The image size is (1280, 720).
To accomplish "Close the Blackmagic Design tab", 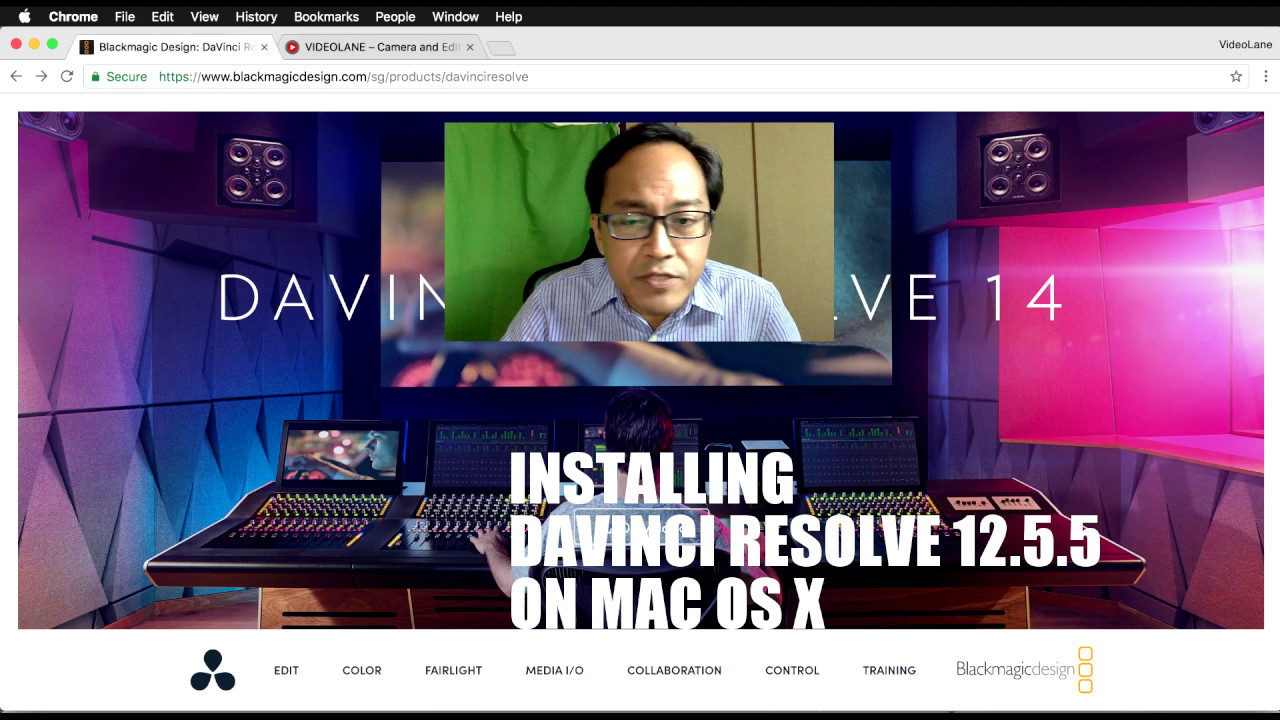I will [264, 47].
